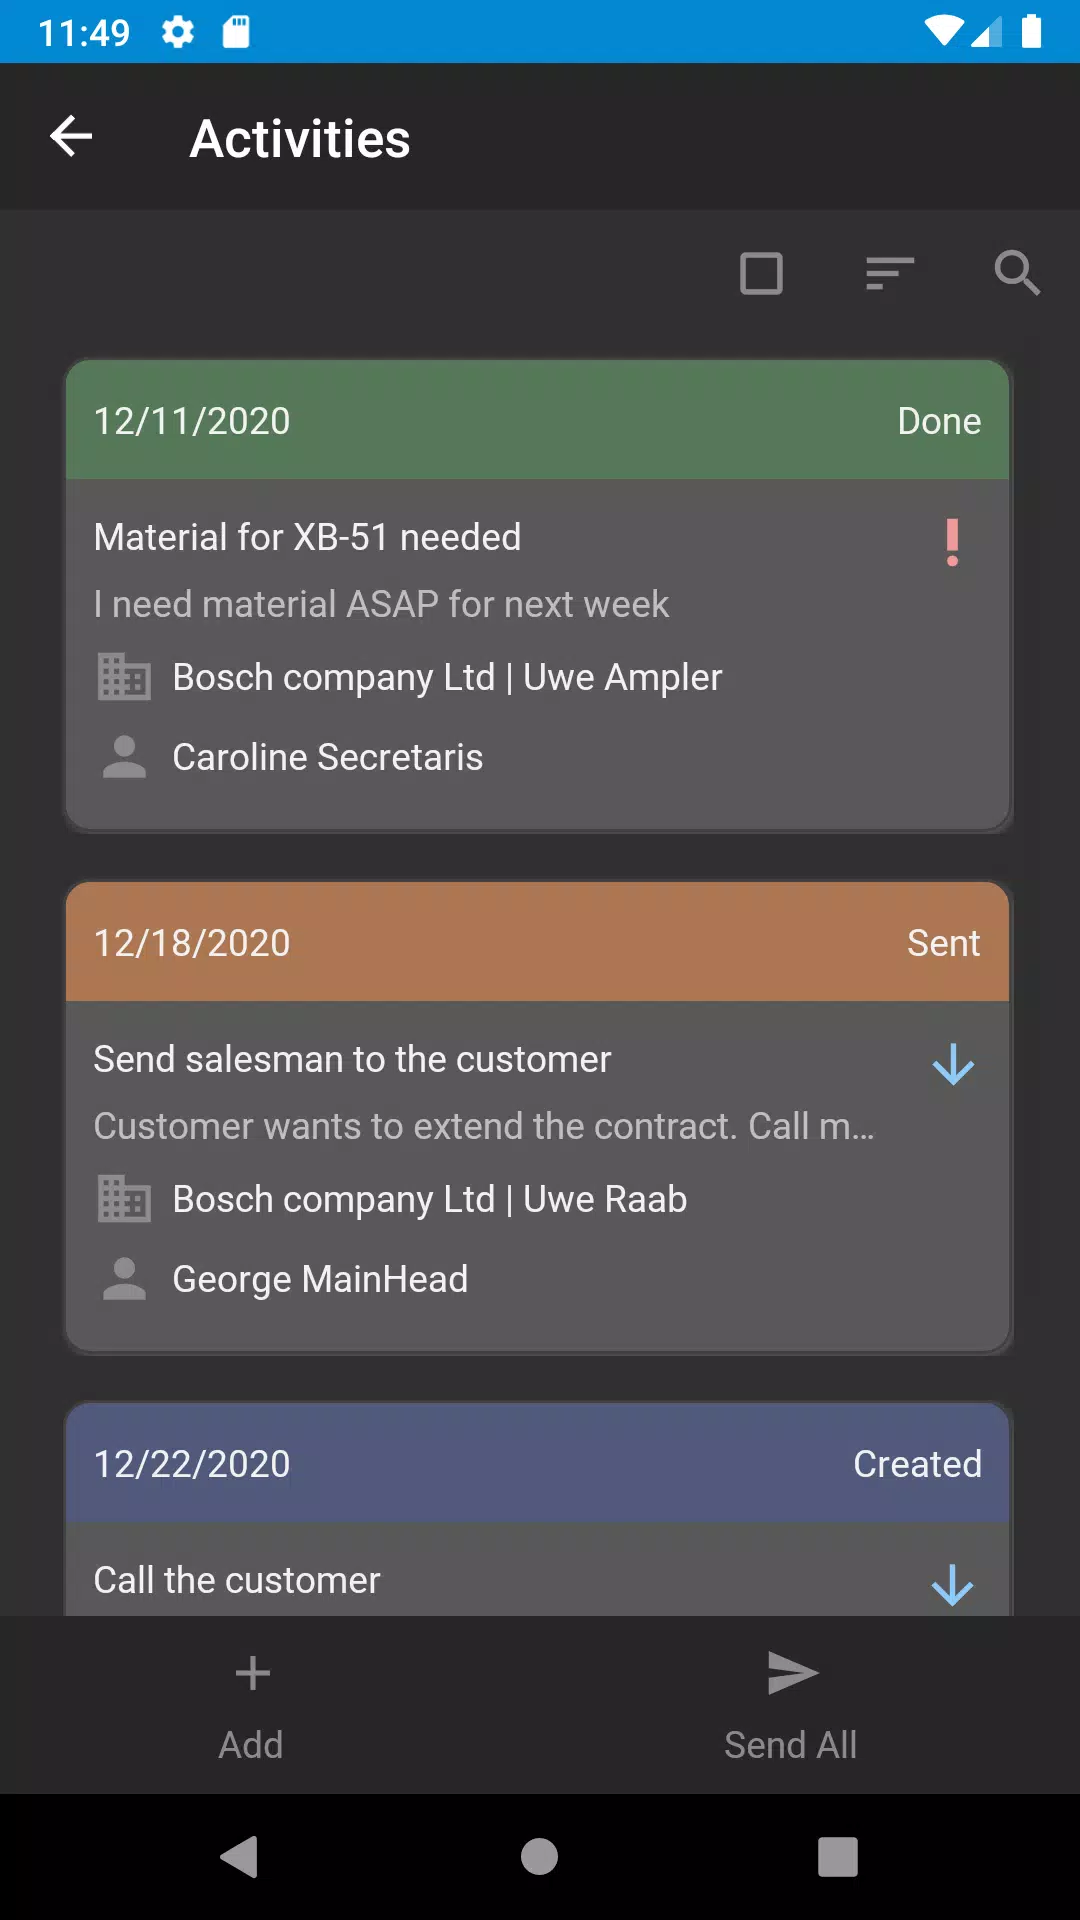Select the 12/22/2020 Created activity header
Viewport: 1080px width, 1920px height.
[538, 1464]
